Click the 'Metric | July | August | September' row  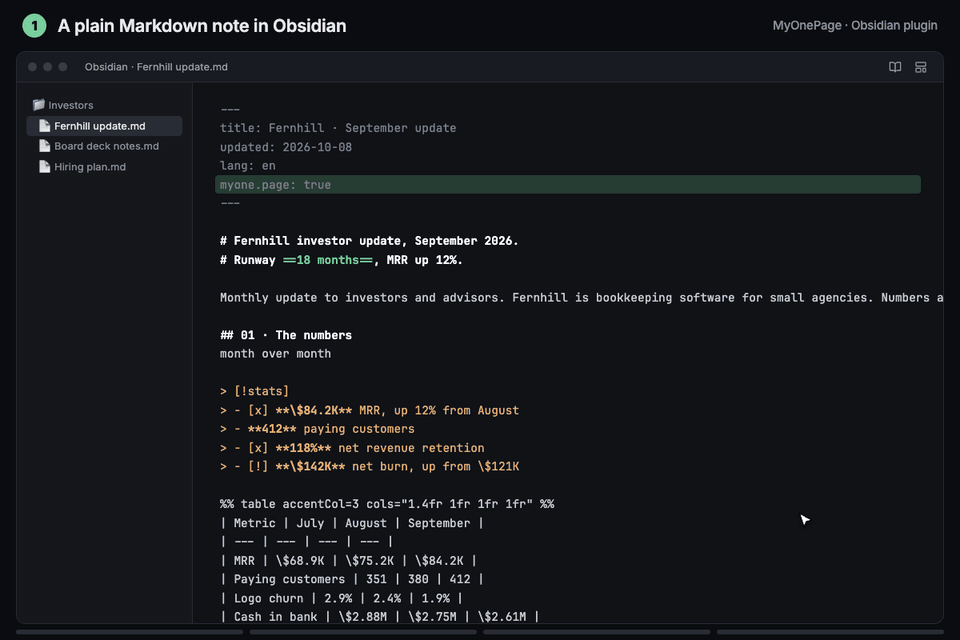352,523
